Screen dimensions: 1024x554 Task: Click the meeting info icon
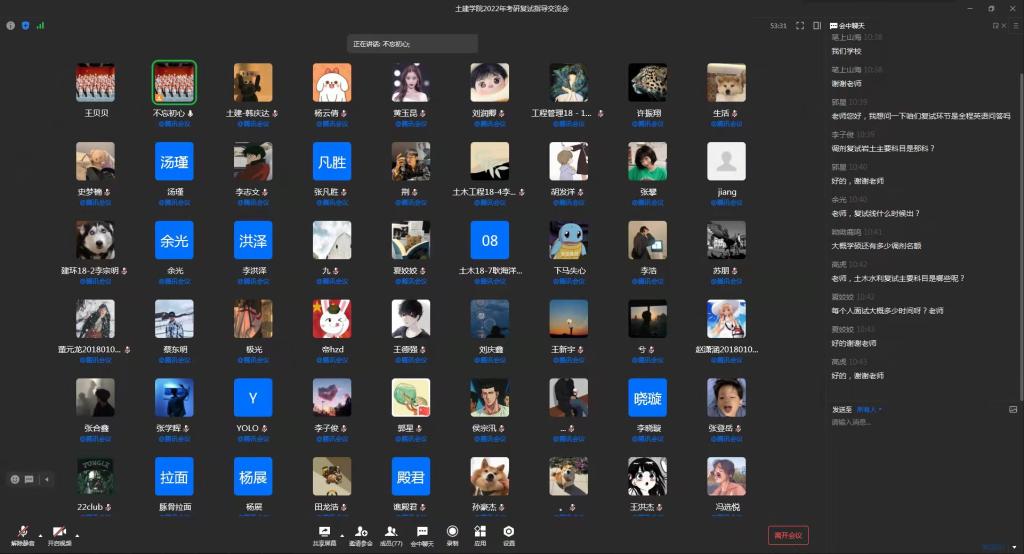11,25
